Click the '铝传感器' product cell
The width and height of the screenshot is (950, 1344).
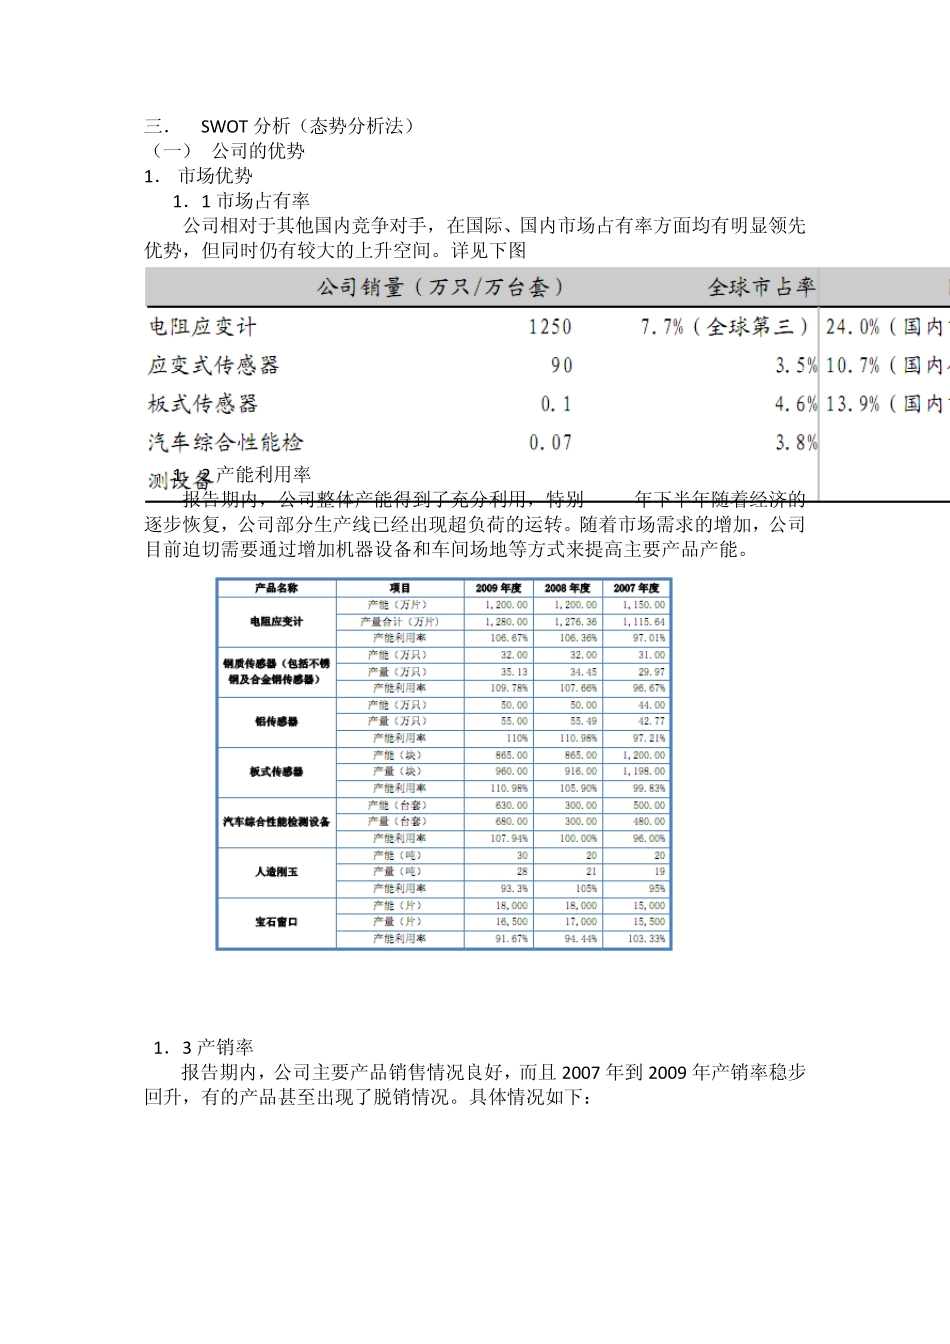point(276,722)
